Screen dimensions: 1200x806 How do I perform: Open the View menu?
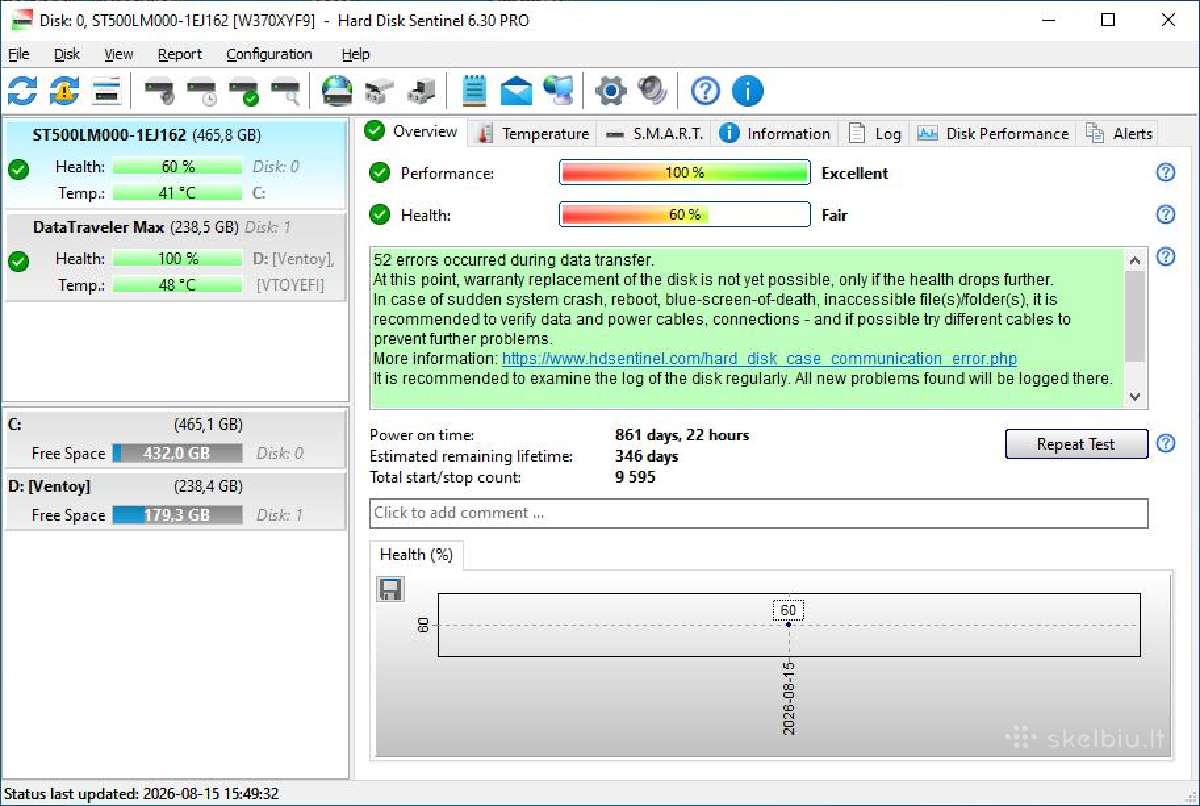(x=118, y=54)
